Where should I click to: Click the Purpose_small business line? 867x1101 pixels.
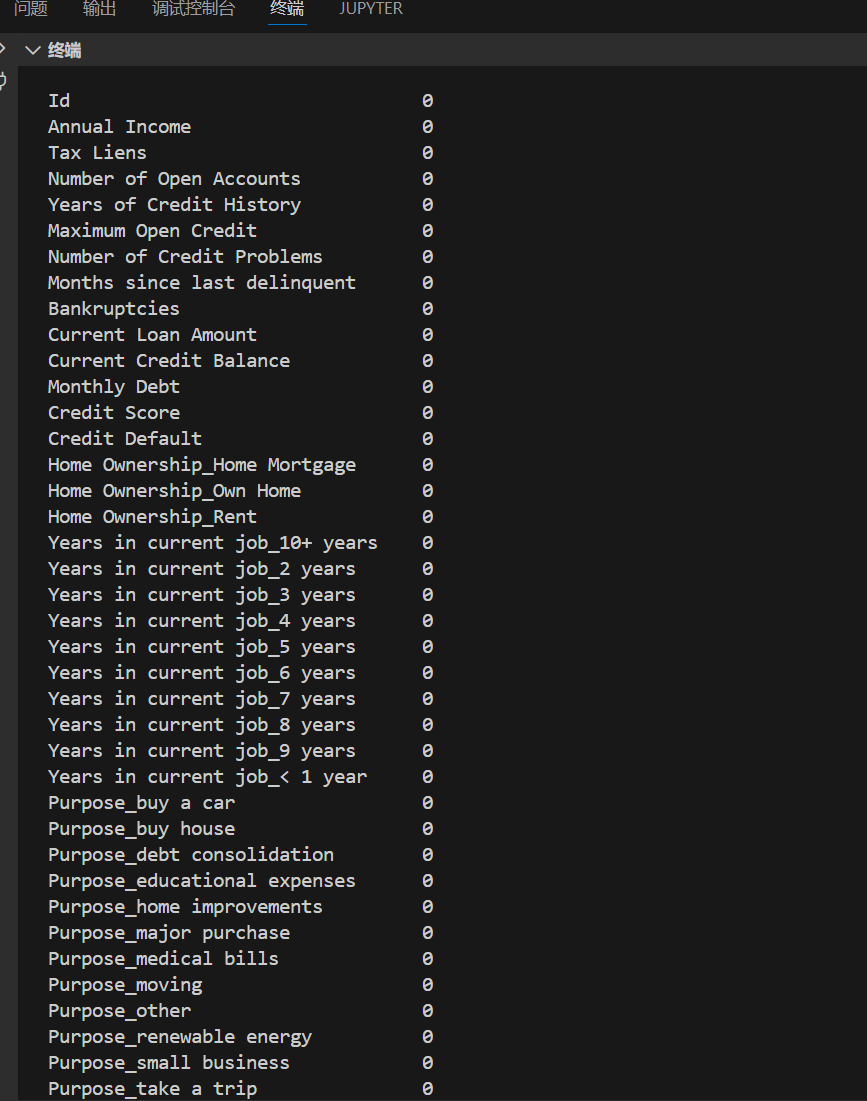pos(168,1062)
